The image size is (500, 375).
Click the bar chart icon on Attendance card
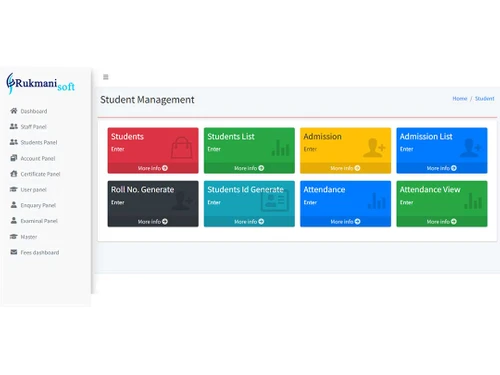(377, 201)
